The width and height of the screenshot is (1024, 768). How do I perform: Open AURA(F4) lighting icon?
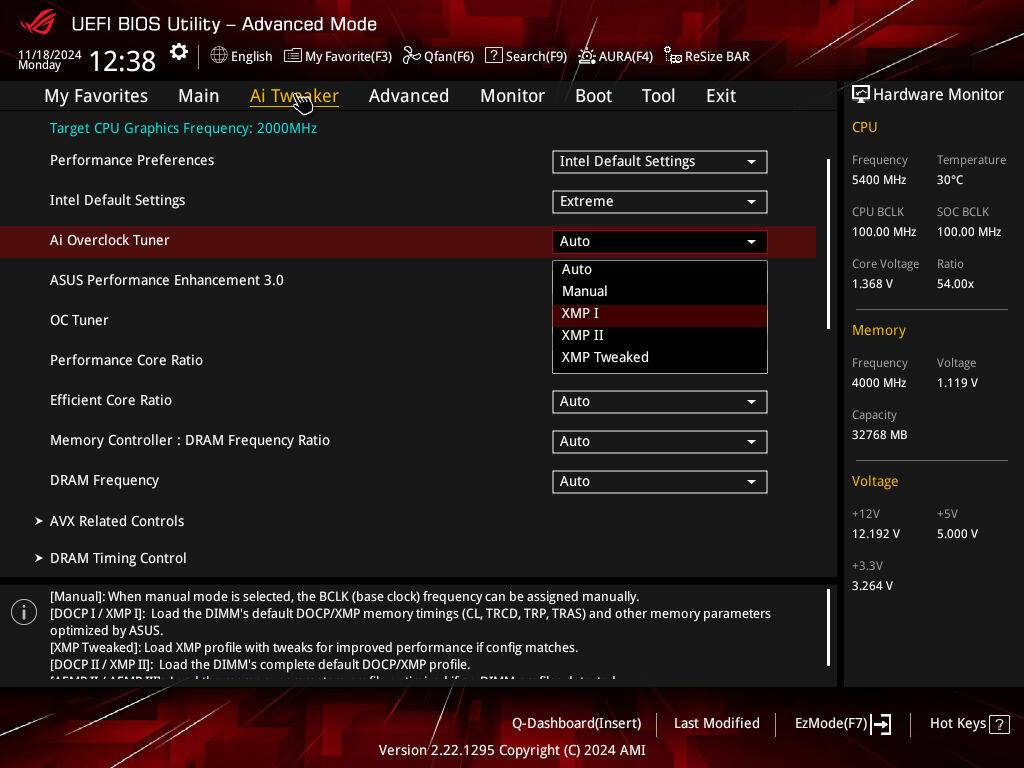[x=586, y=56]
